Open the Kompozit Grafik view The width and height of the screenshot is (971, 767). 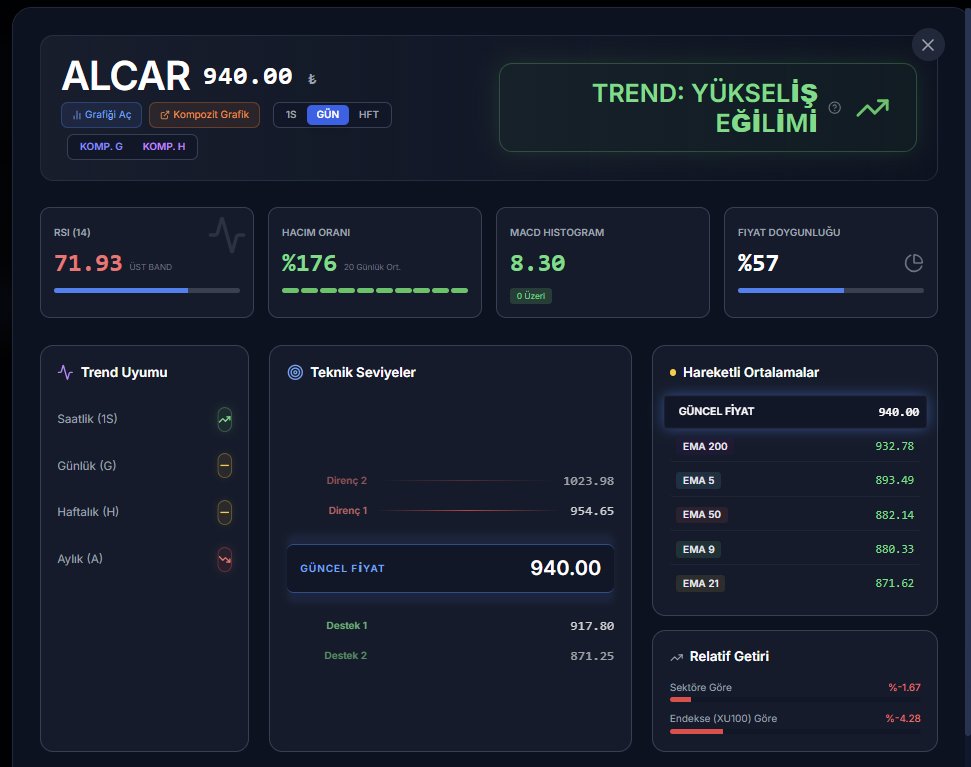(203, 114)
